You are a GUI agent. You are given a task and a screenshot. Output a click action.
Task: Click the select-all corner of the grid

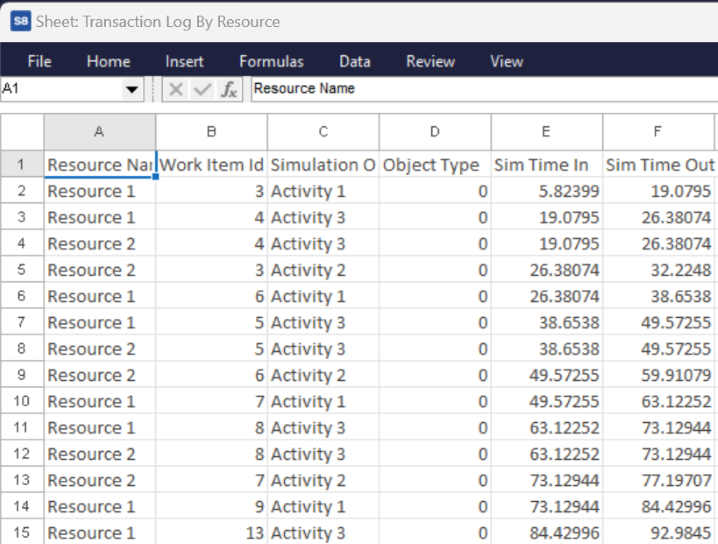(x=22, y=131)
